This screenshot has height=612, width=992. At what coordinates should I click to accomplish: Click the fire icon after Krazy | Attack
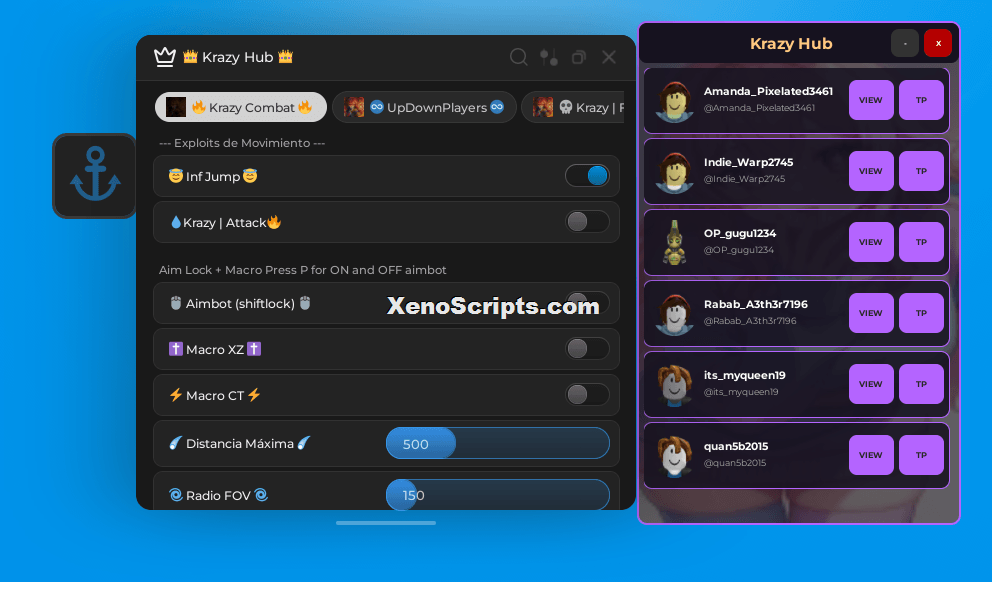tap(274, 222)
